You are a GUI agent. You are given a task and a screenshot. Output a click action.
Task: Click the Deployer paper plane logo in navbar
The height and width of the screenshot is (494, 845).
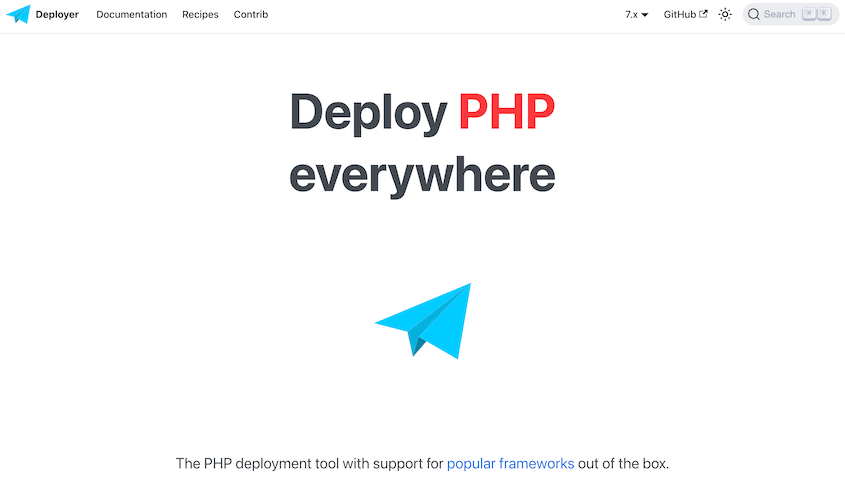(18, 14)
